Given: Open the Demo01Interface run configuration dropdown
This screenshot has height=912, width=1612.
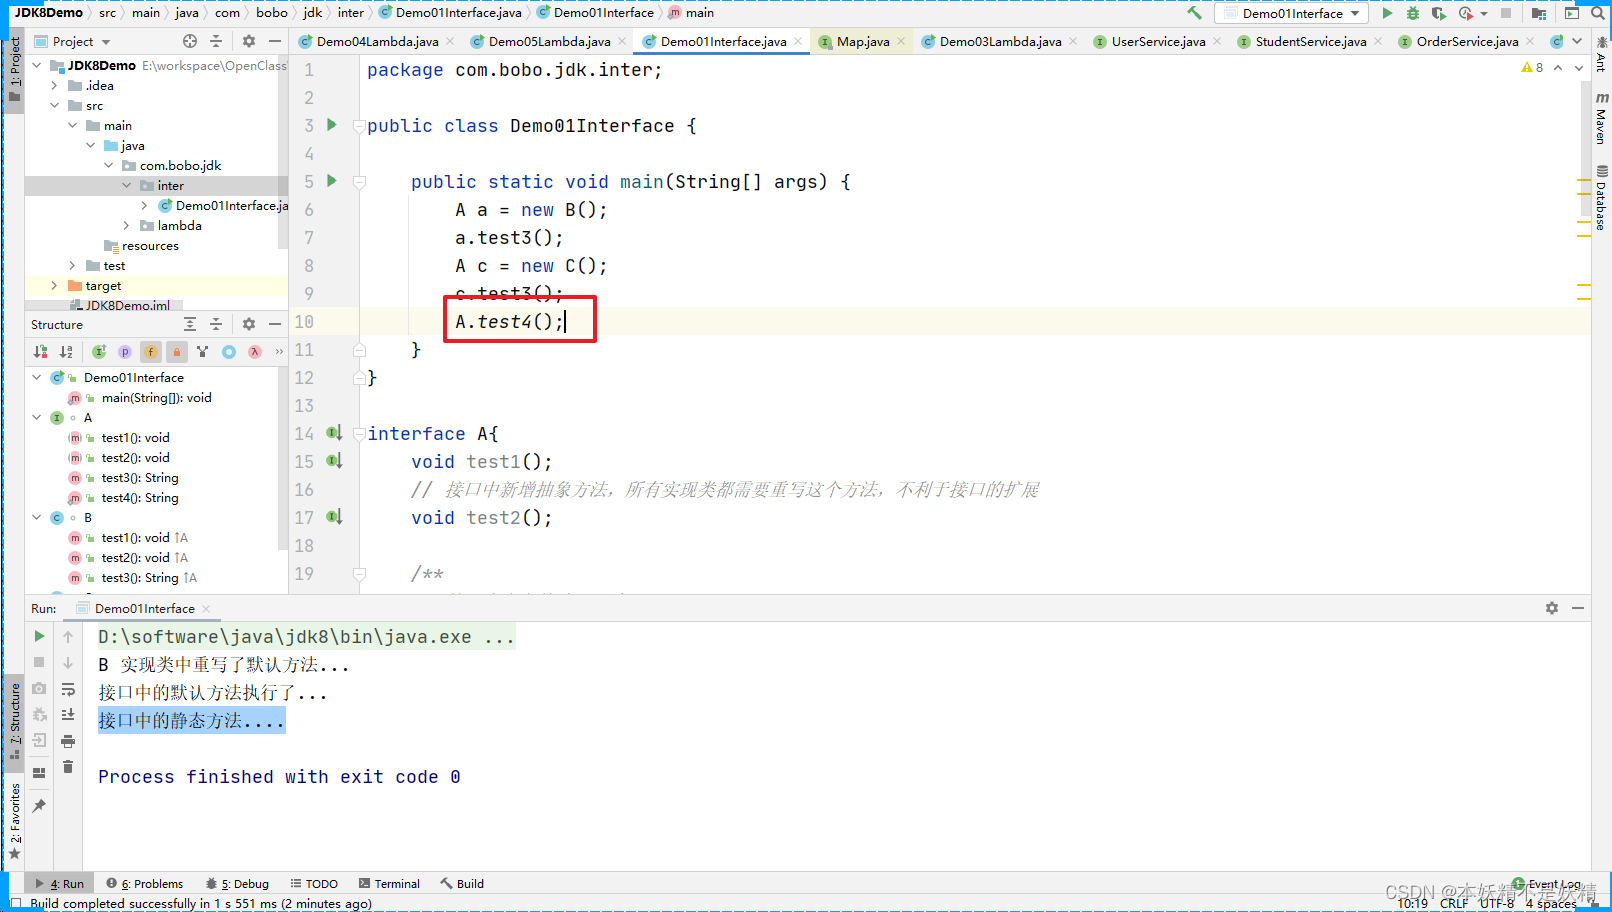Looking at the screenshot, I should click(1292, 13).
